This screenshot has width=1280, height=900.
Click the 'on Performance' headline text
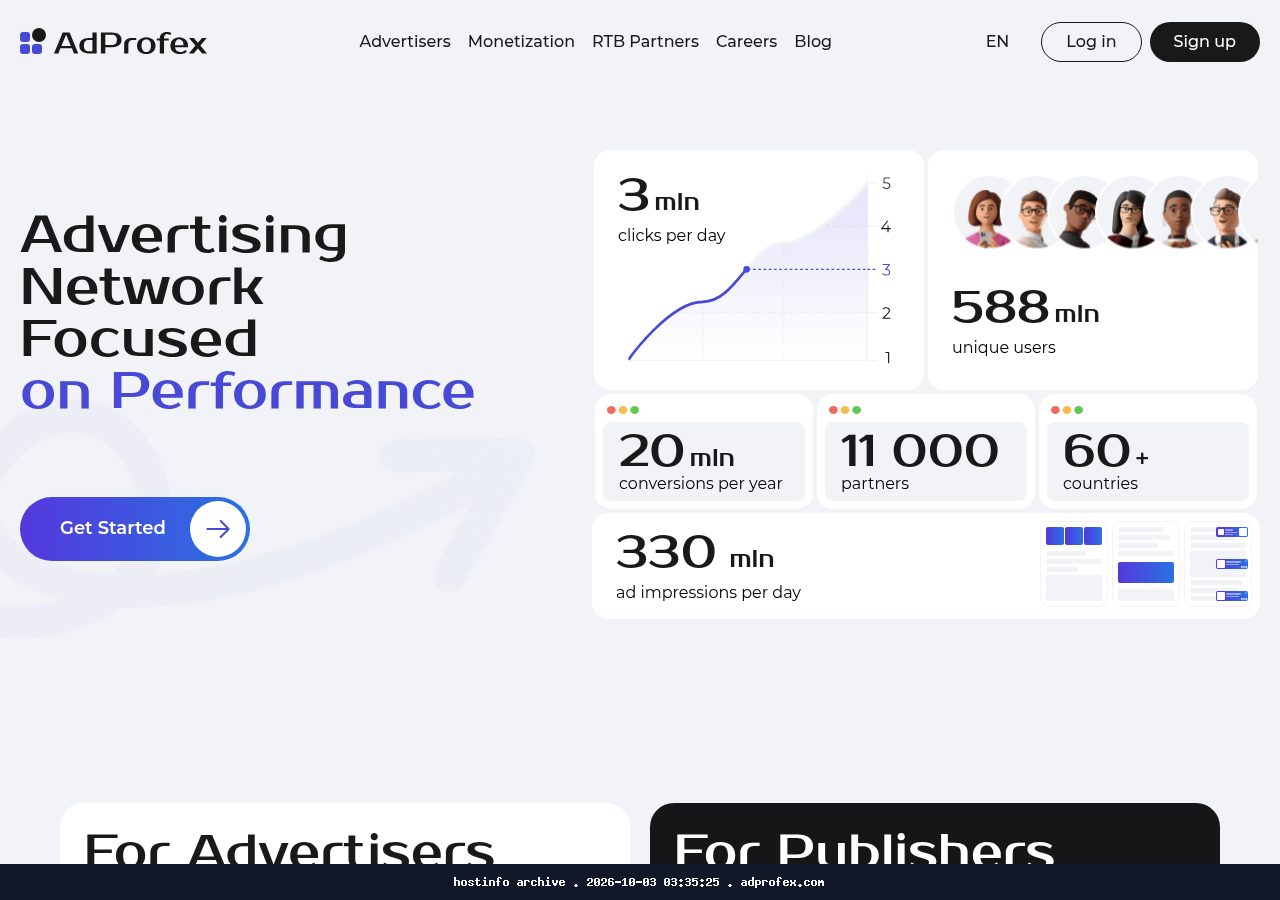pos(247,391)
